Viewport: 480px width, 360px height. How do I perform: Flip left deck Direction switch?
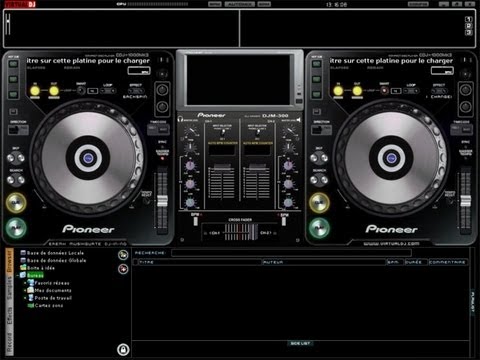point(18,130)
